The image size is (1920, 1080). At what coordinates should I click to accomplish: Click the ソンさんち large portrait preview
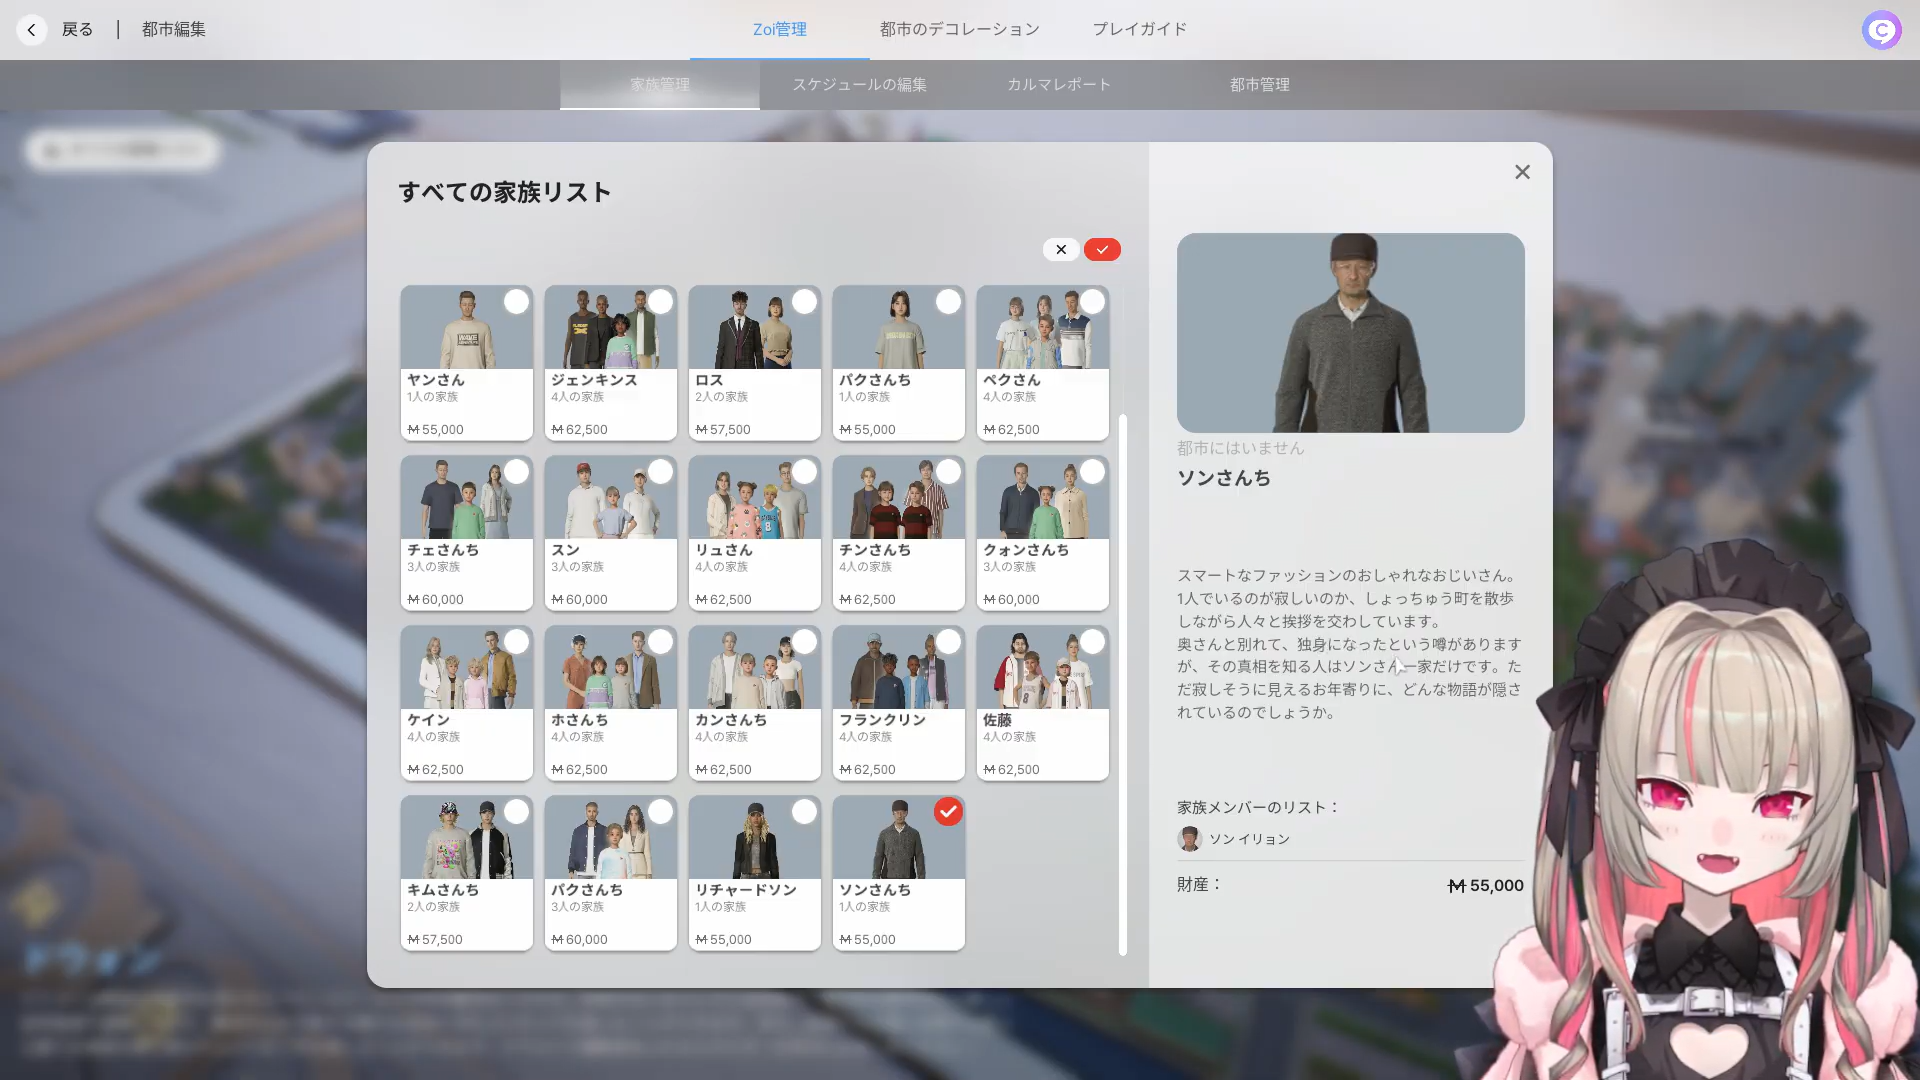click(x=1350, y=333)
